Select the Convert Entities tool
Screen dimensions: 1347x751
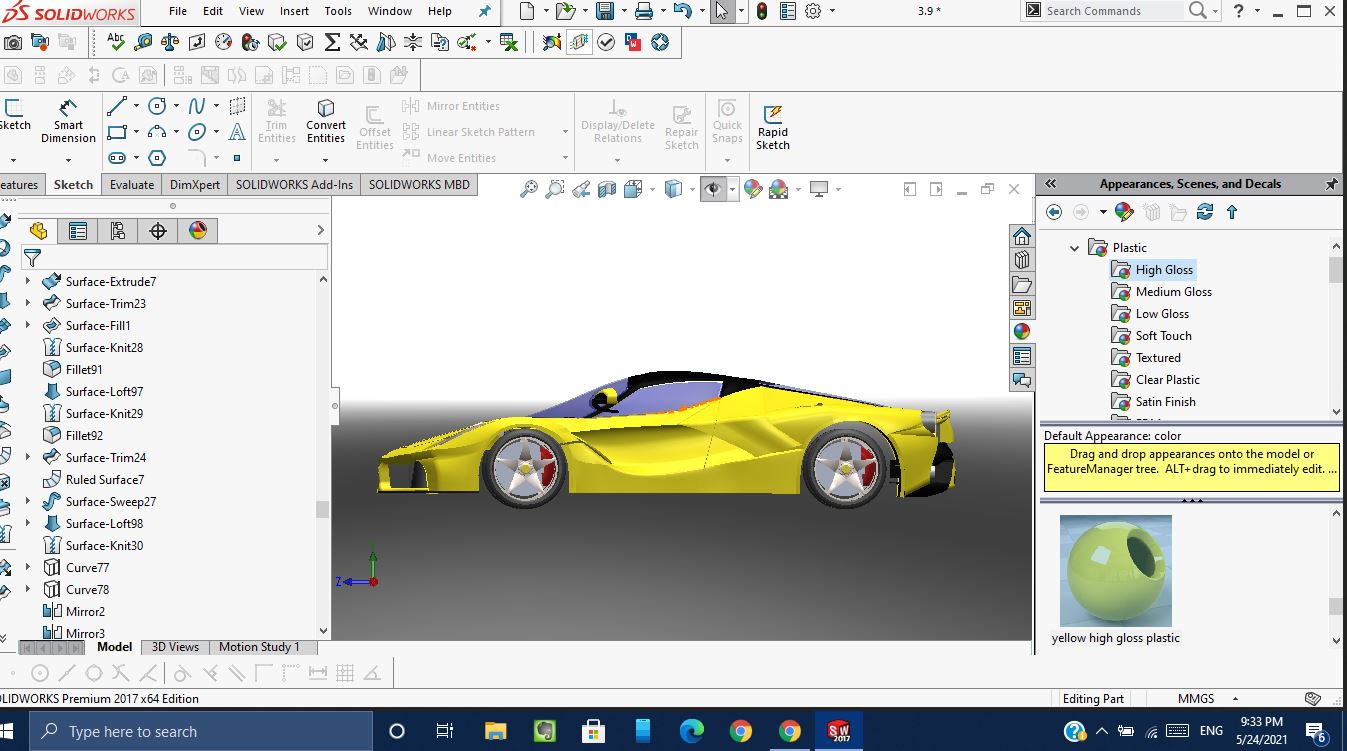(x=326, y=121)
